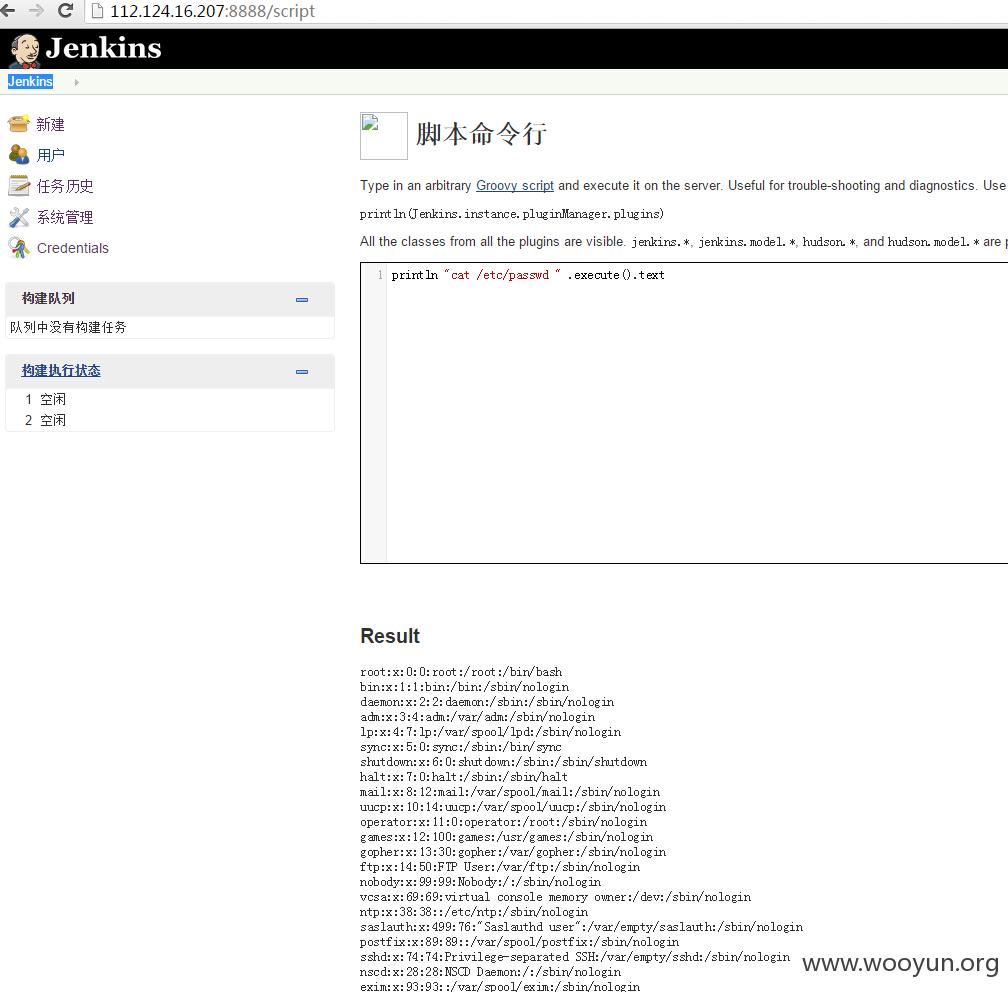Click line number 1 in the editor gutter
The height and width of the screenshot is (992, 1008).
[x=380, y=275]
